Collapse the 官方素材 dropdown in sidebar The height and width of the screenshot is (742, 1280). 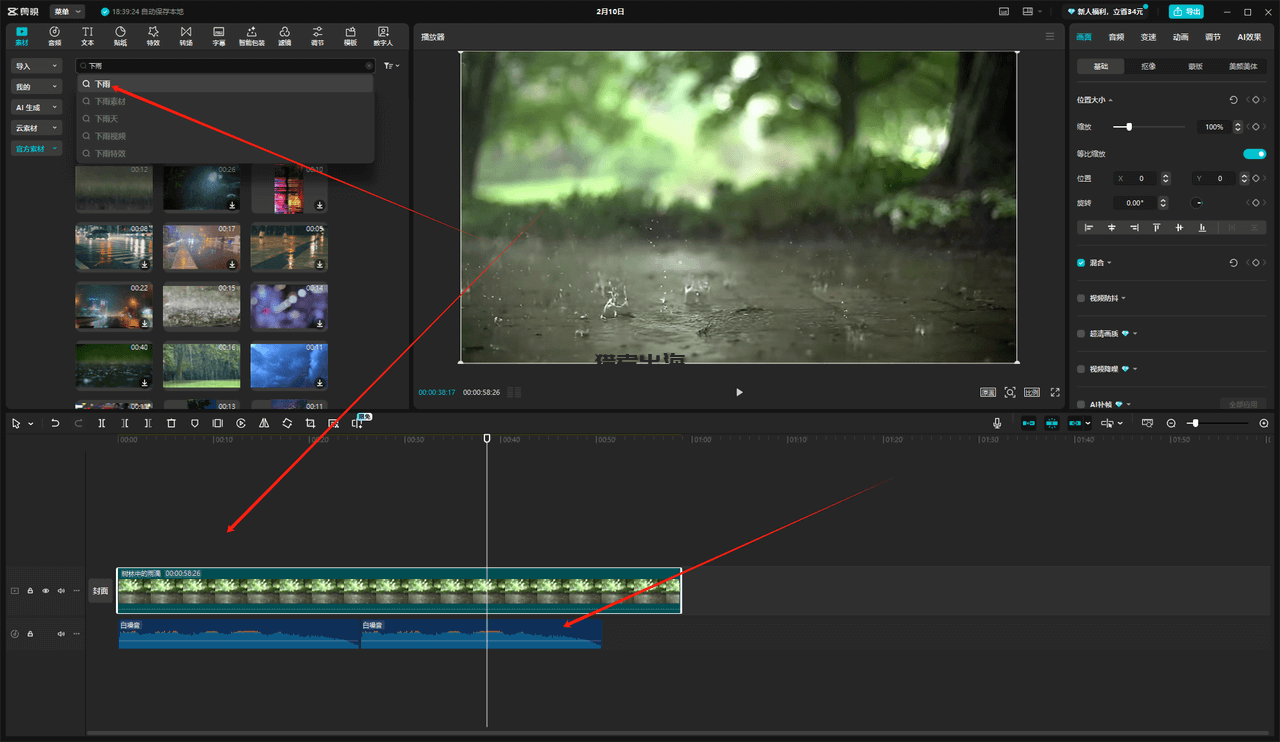37,149
